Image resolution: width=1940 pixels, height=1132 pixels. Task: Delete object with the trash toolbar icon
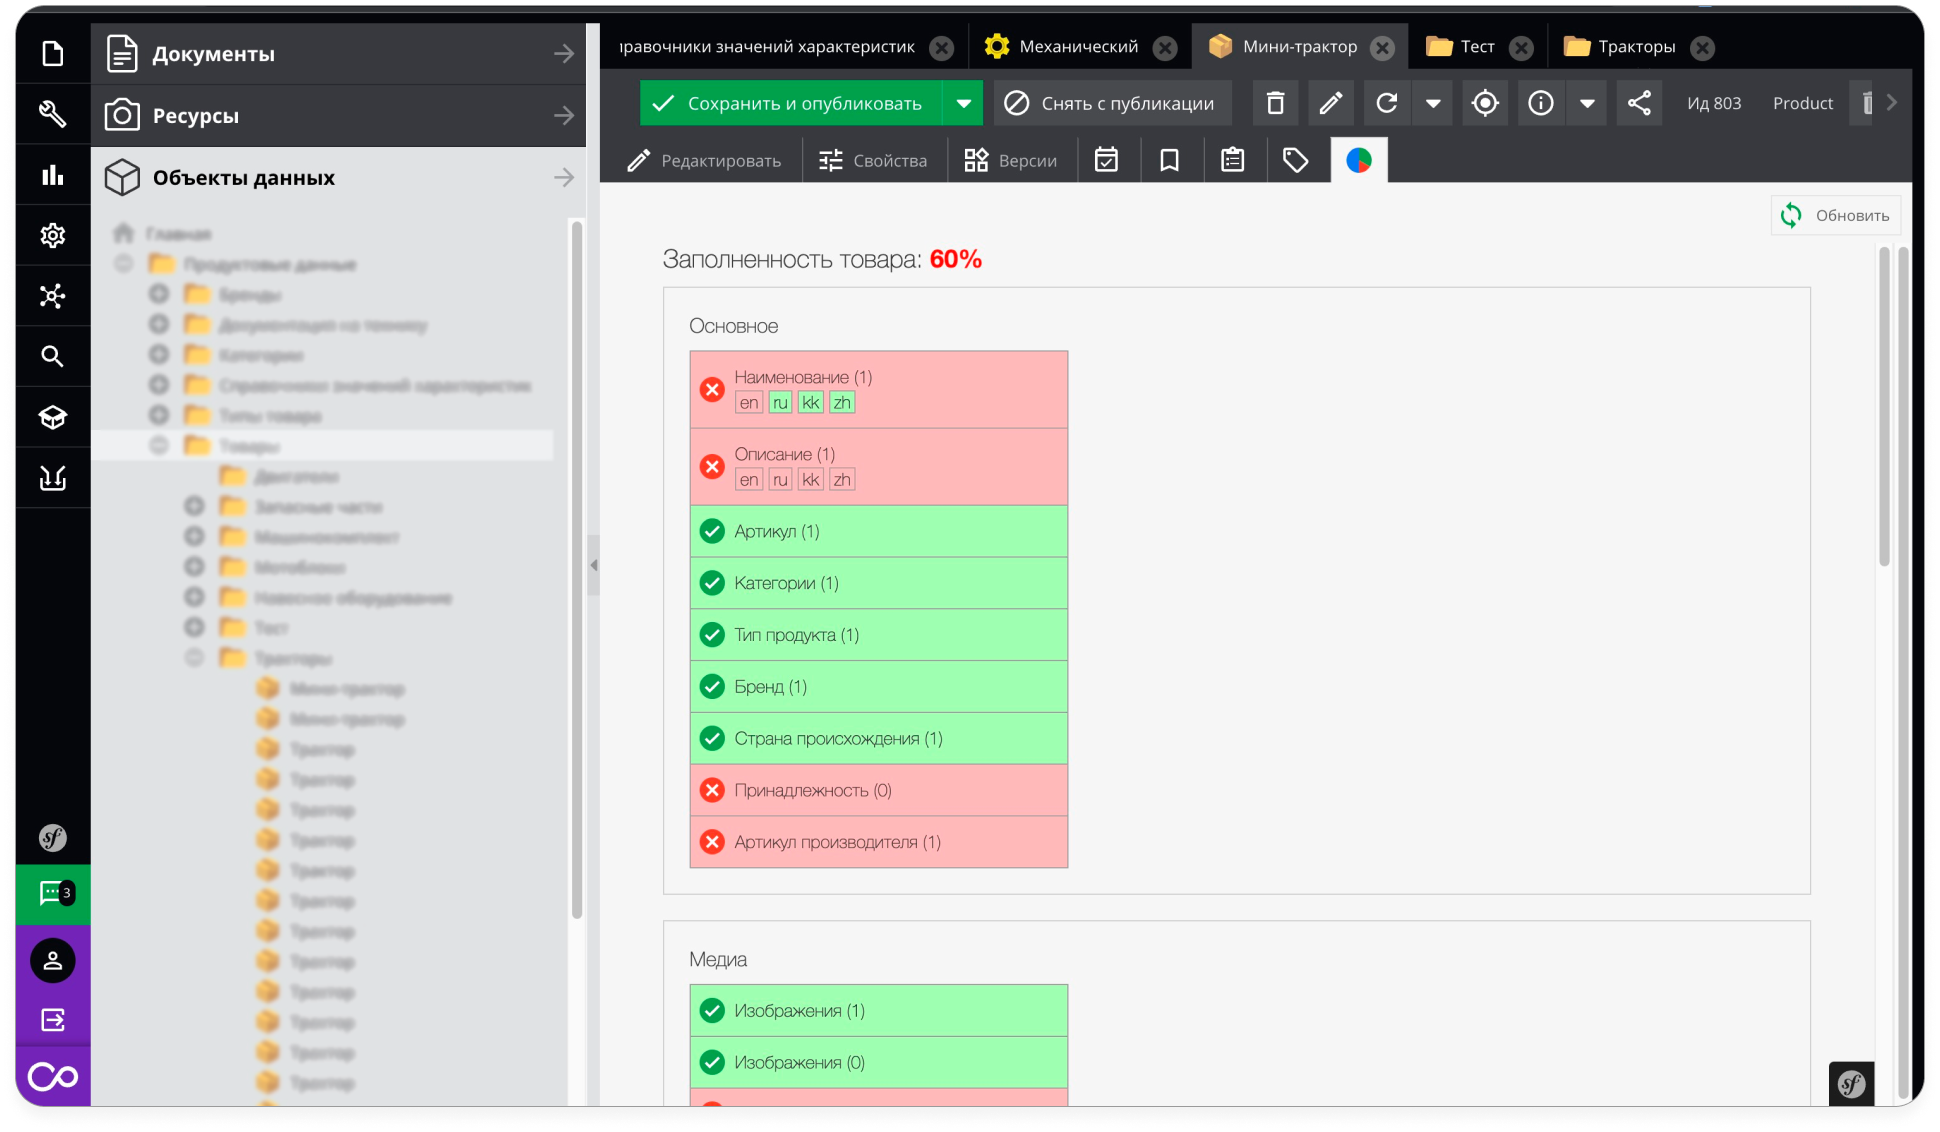(x=1275, y=103)
